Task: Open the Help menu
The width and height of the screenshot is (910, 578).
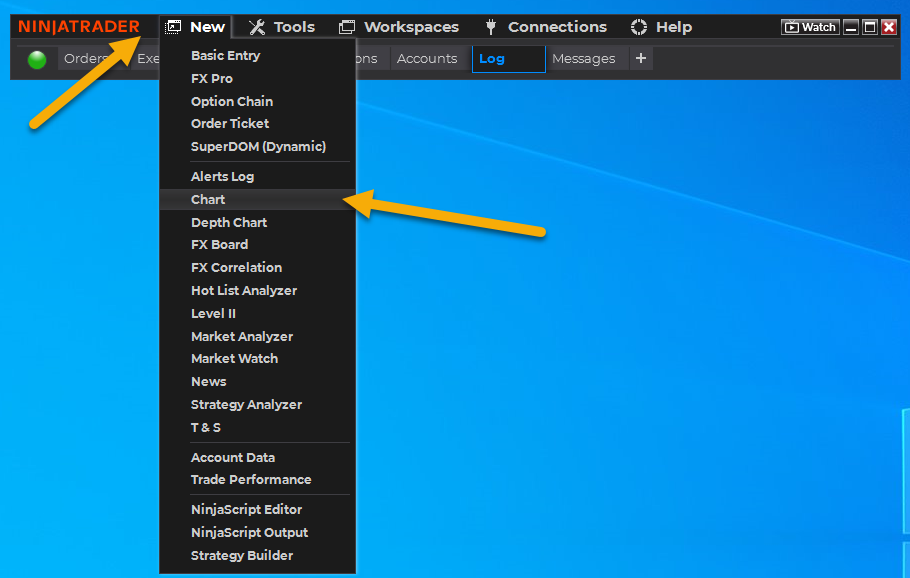Action: [x=661, y=27]
